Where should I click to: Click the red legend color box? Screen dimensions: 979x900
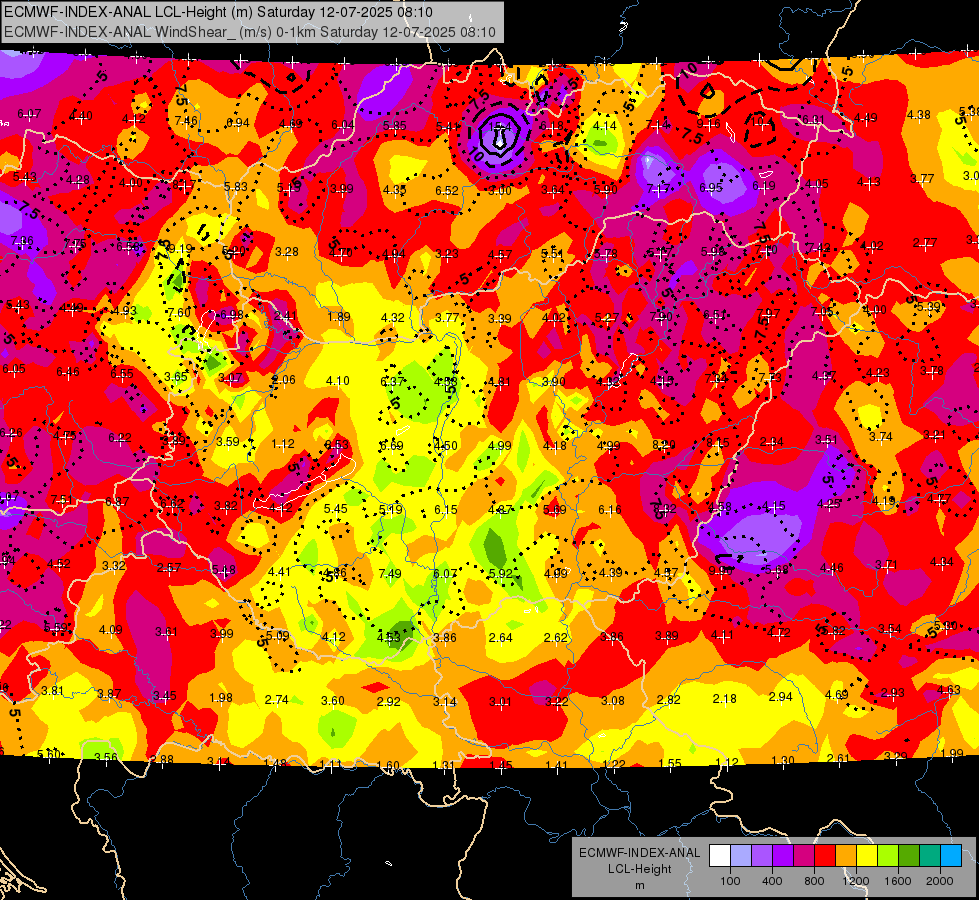(825, 855)
